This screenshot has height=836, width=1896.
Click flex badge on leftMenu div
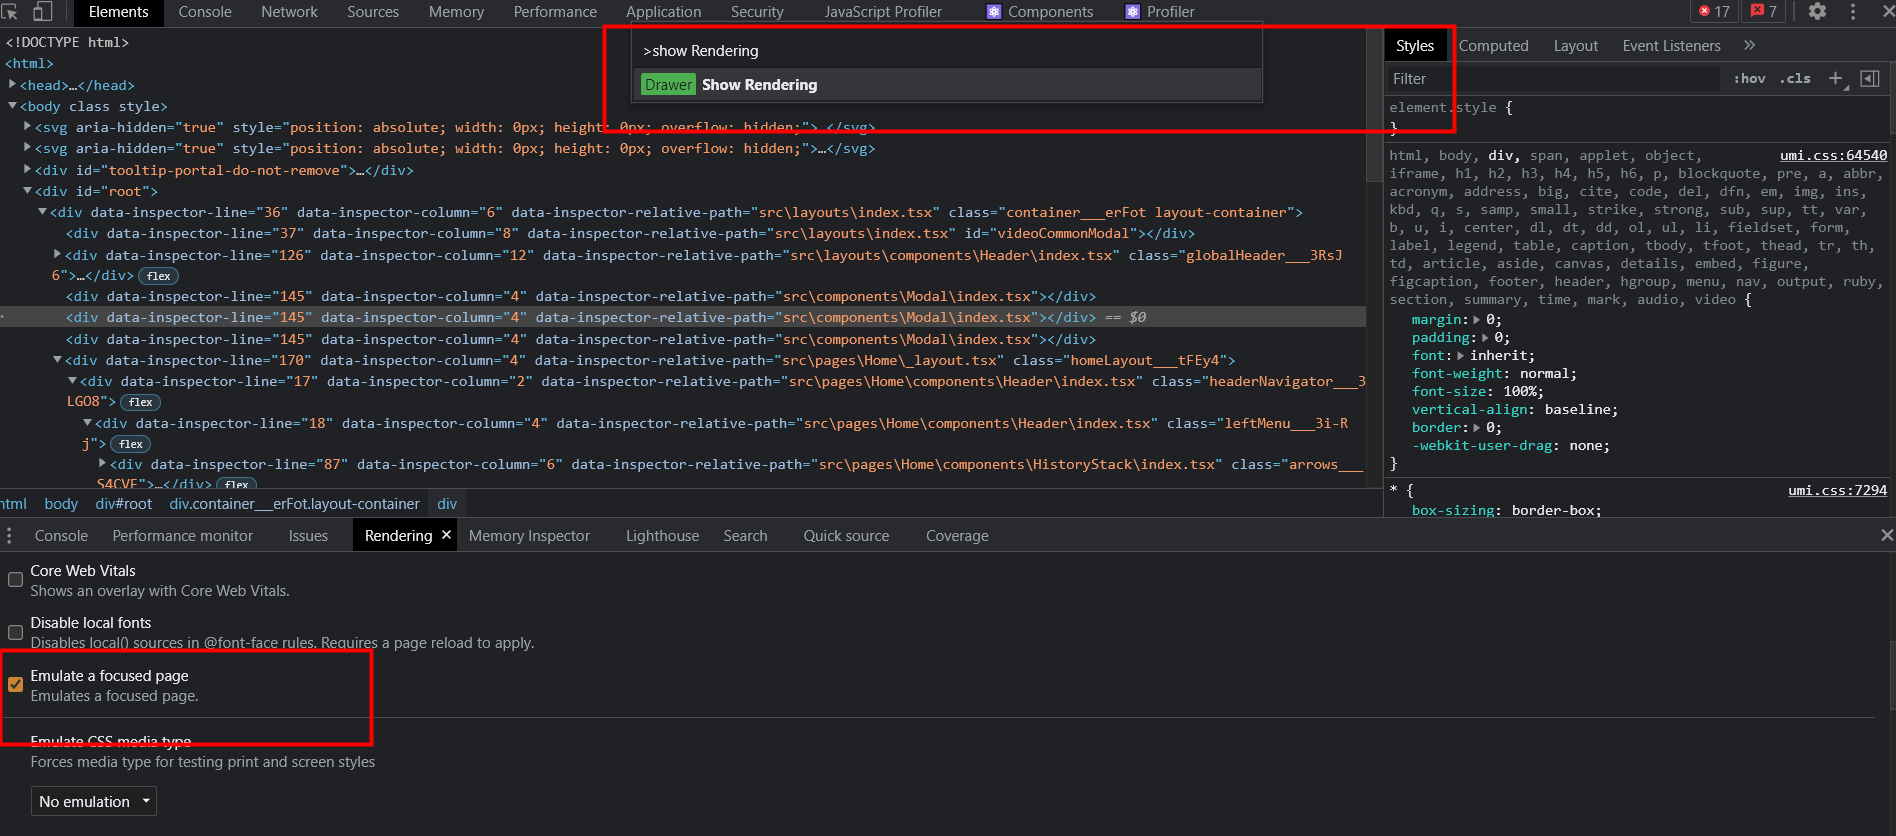click(130, 444)
